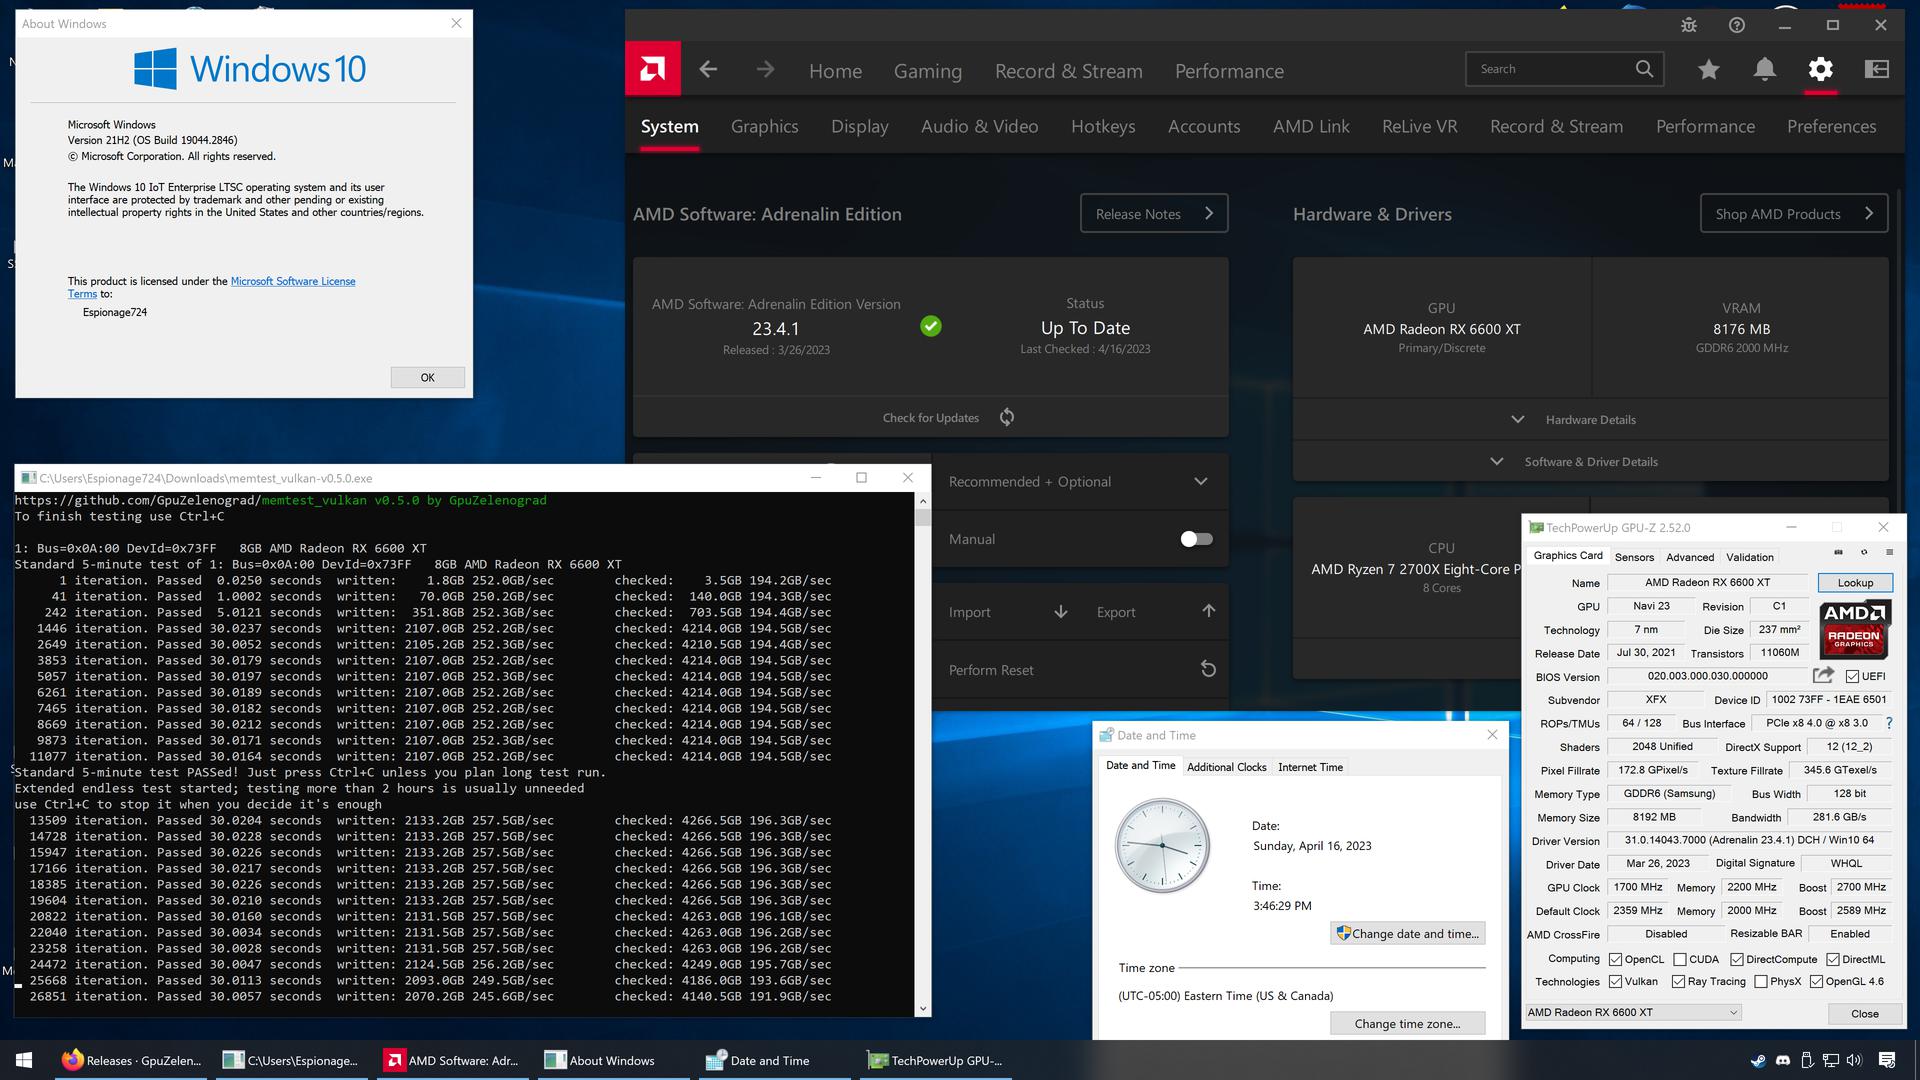Click GPU-Z screenshot camera icon
The height and width of the screenshot is (1080, 1920).
tap(1838, 553)
